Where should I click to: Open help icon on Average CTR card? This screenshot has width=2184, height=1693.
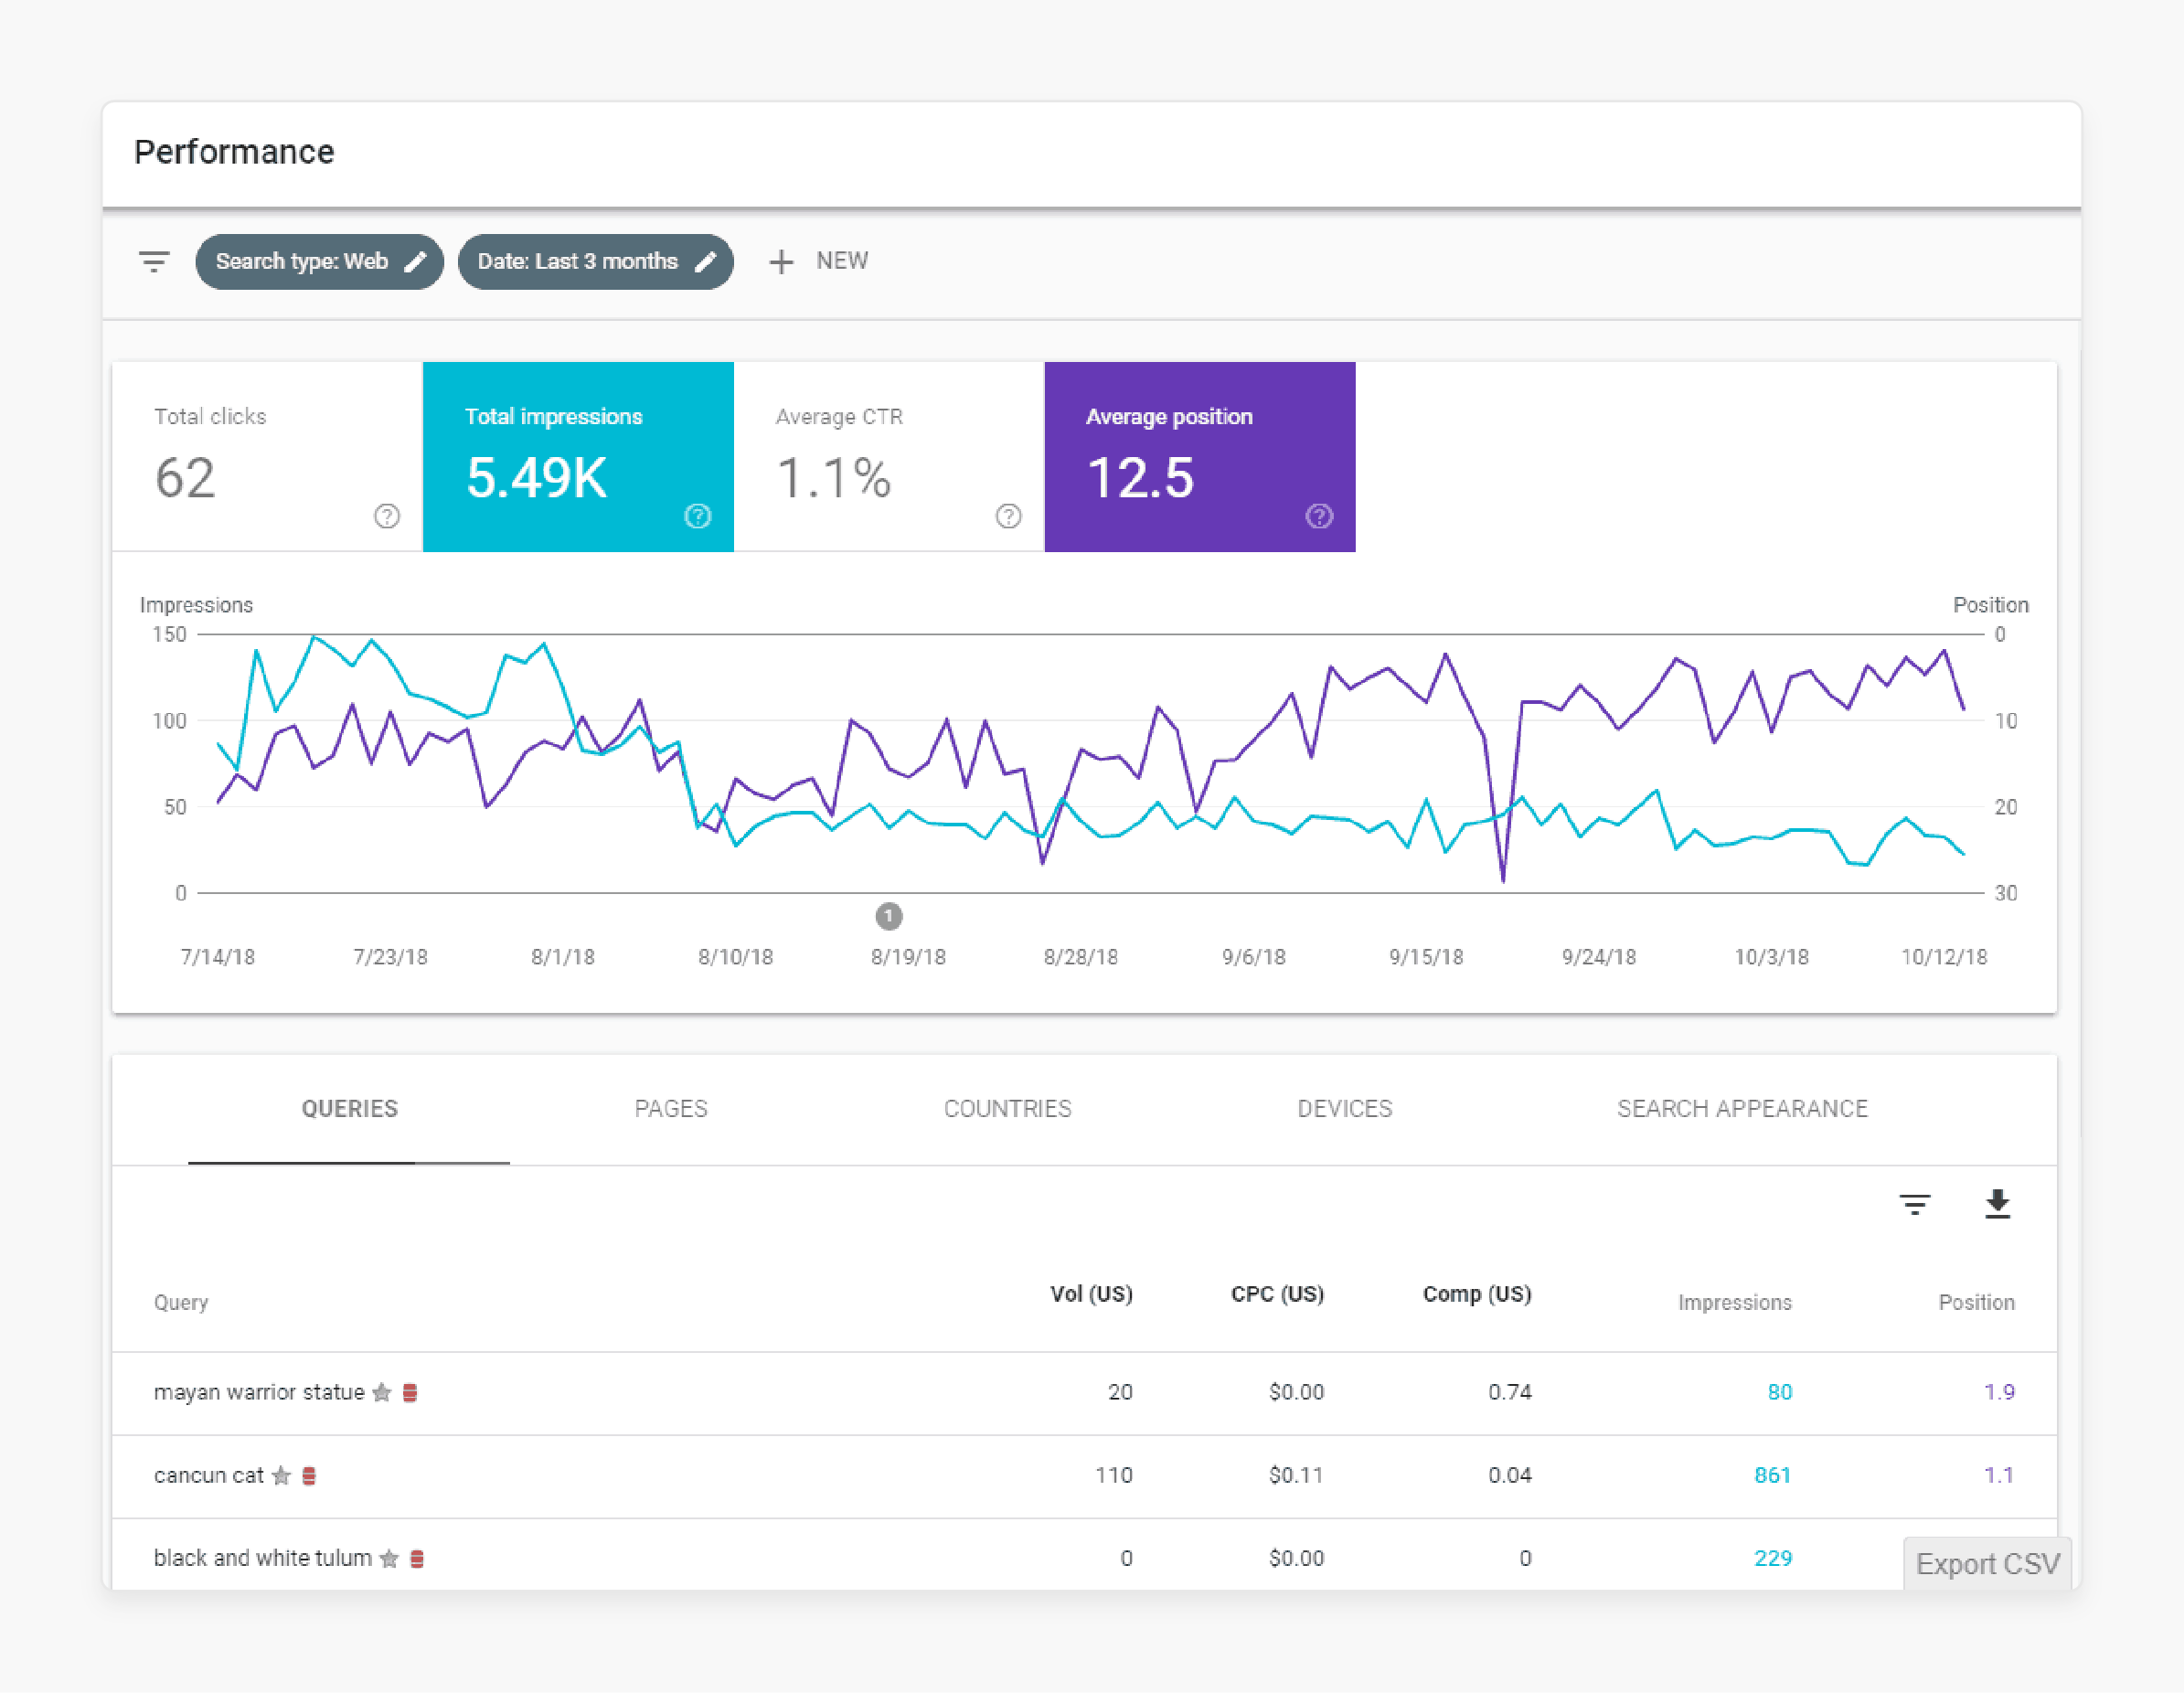[x=1009, y=516]
